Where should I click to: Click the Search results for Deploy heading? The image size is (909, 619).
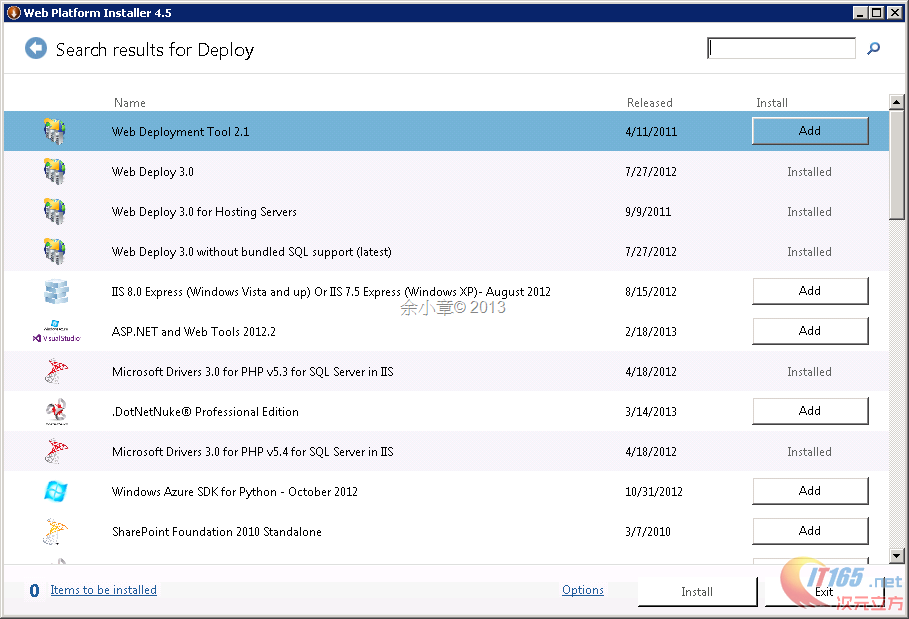pyautogui.click(x=155, y=50)
